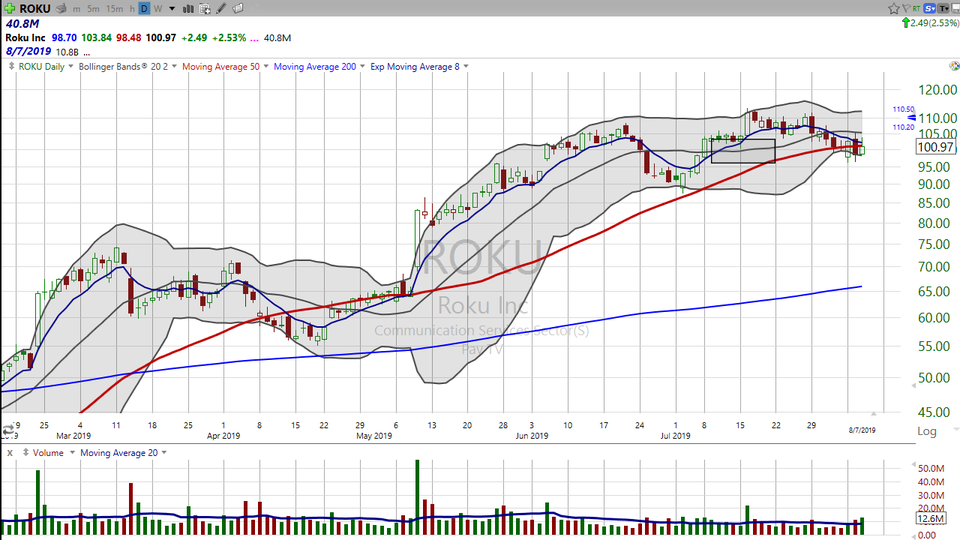Switch to the Weekly (W) time frame
The width and height of the screenshot is (960, 540).
coord(158,8)
